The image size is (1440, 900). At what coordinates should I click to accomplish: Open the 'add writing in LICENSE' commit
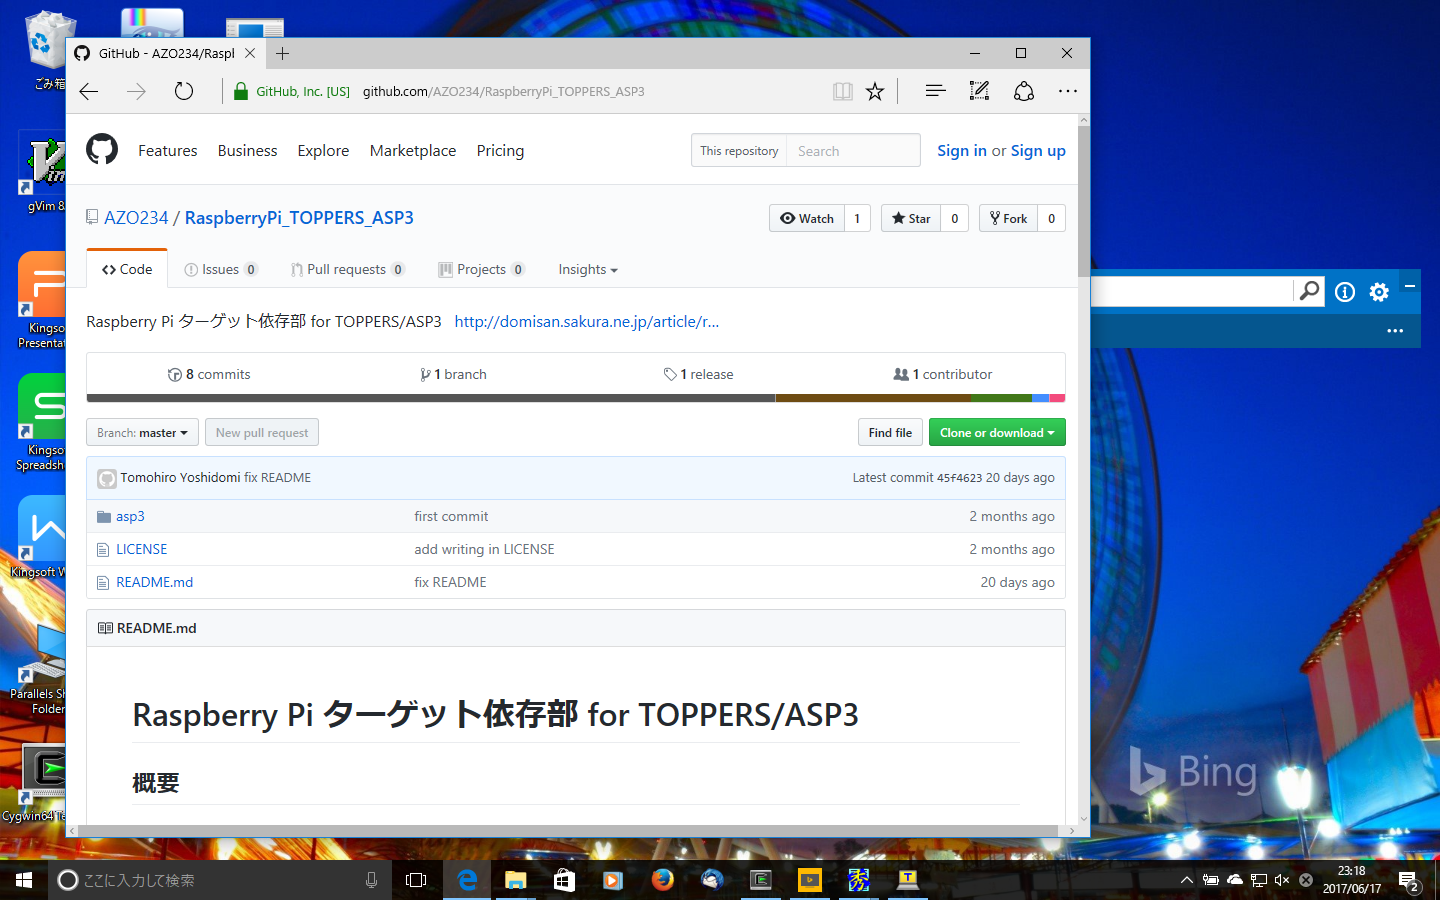(x=484, y=550)
